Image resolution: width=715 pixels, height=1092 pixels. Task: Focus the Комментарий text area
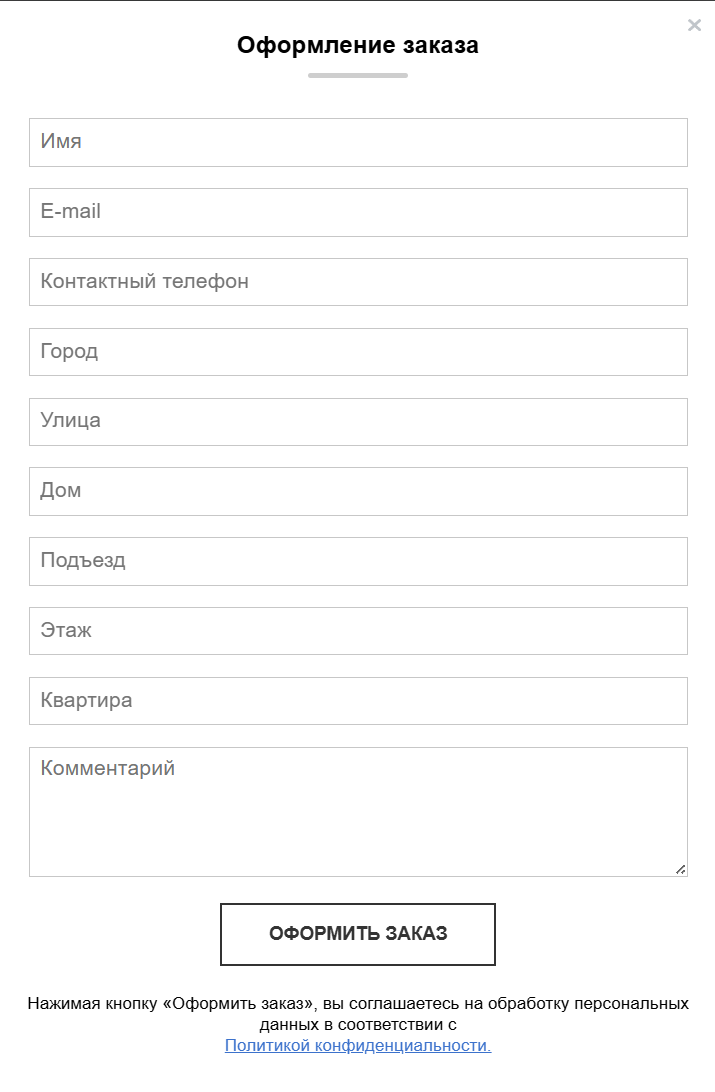pyautogui.click(x=358, y=811)
